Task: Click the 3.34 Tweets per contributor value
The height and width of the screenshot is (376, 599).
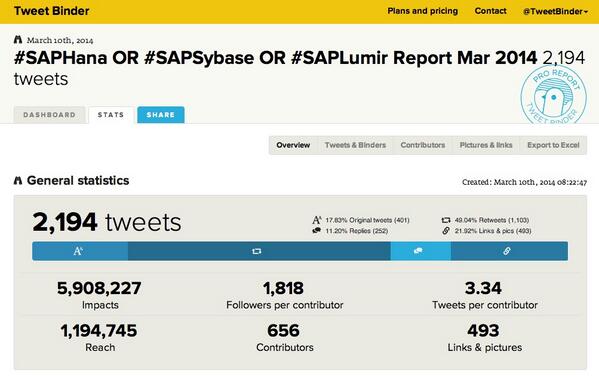Action: tap(483, 288)
